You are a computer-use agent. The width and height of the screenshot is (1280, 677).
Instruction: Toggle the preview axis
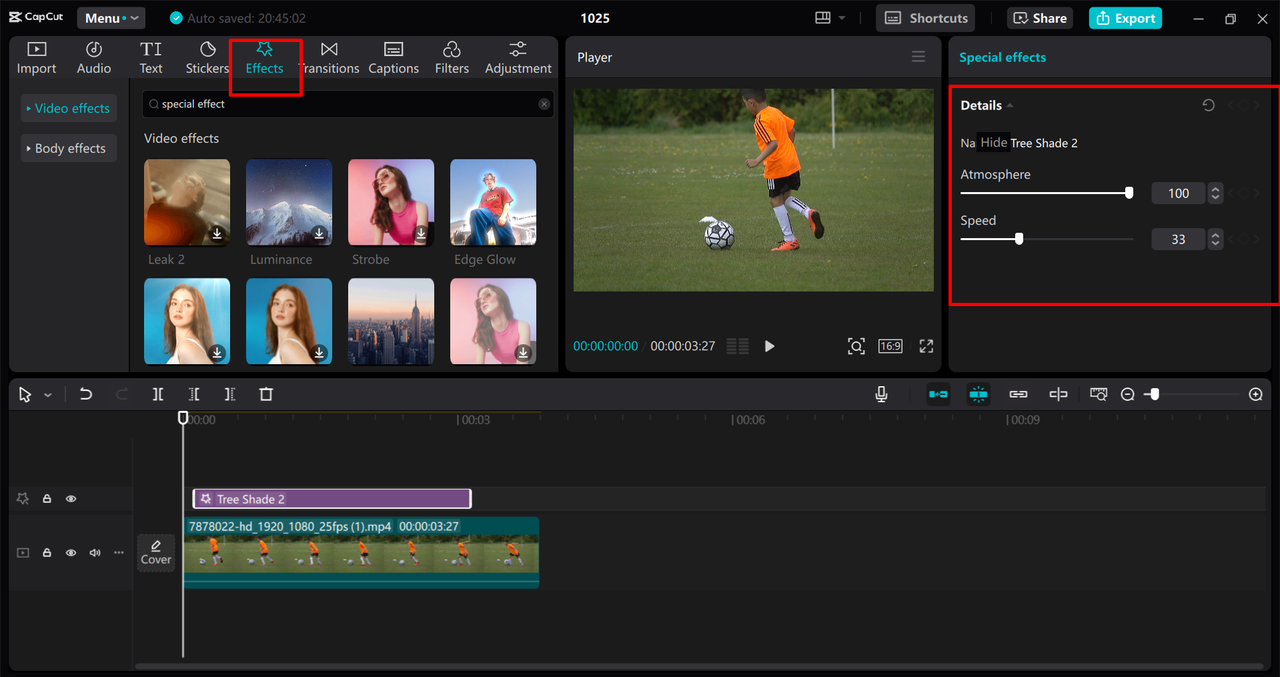click(1058, 394)
